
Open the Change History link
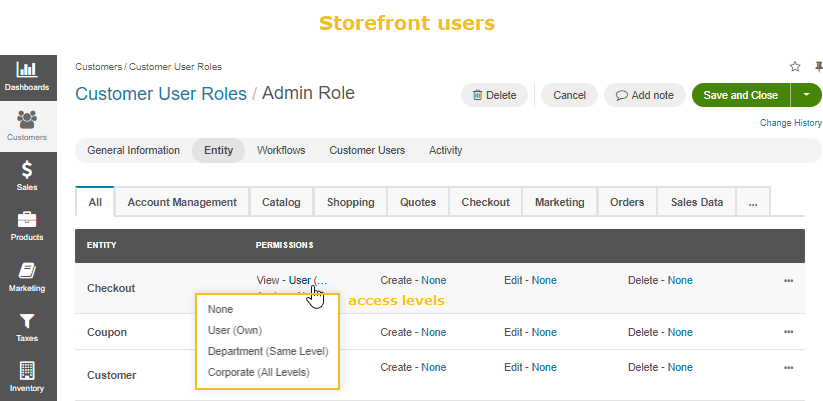pyautogui.click(x=791, y=123)
